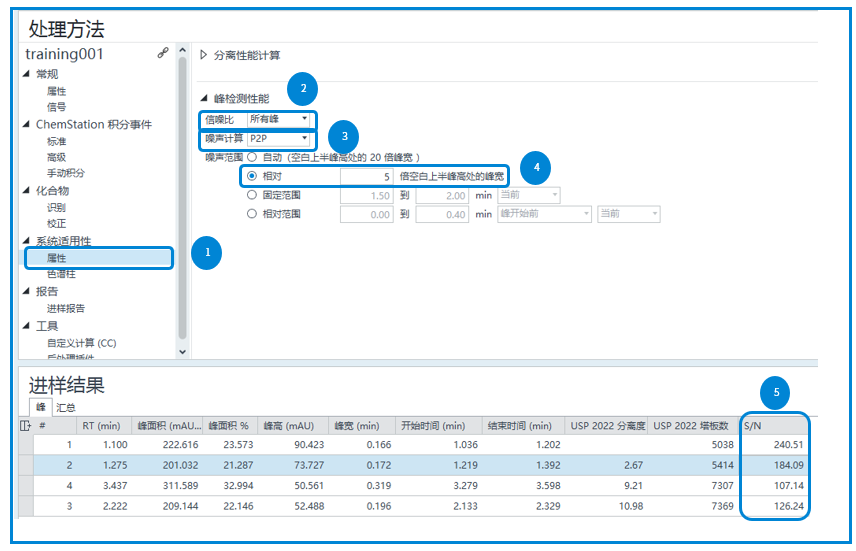856x551 pixels.
Task: Select 手动积分 tree item
Action: pyautogui.click(x=66, y=173)
